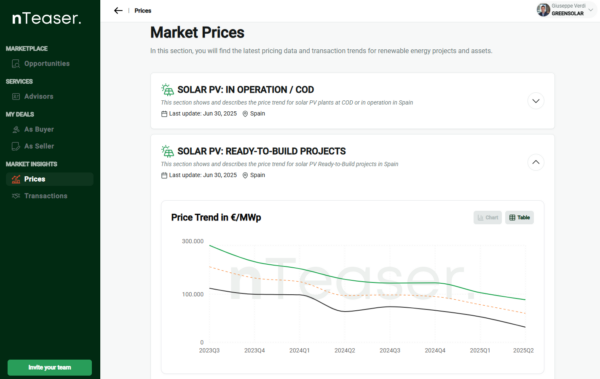Image resolution: width=600 pixels, height=379 pixels.
Task: Collapse the Ready-to-Build Projects section
Action: coord(536,162)
